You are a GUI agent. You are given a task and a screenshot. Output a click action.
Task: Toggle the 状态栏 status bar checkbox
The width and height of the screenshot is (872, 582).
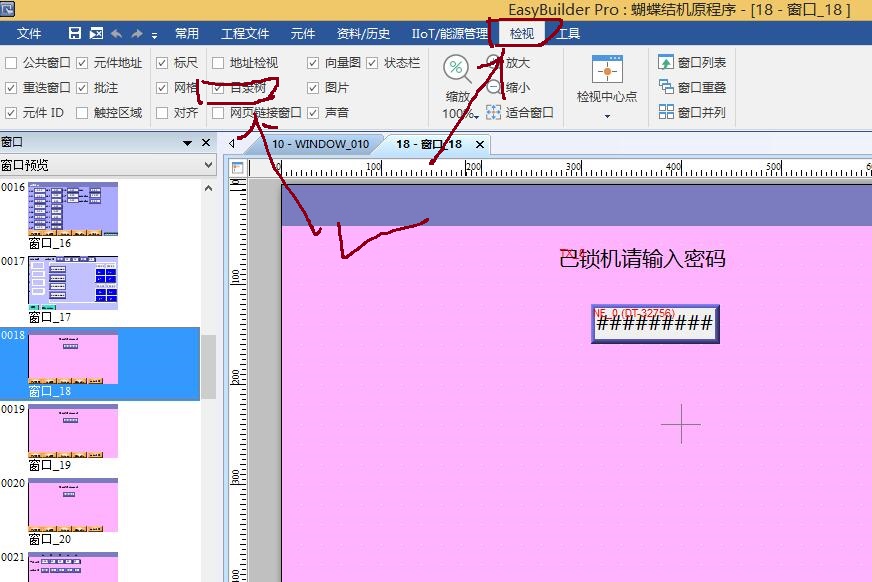372,62
